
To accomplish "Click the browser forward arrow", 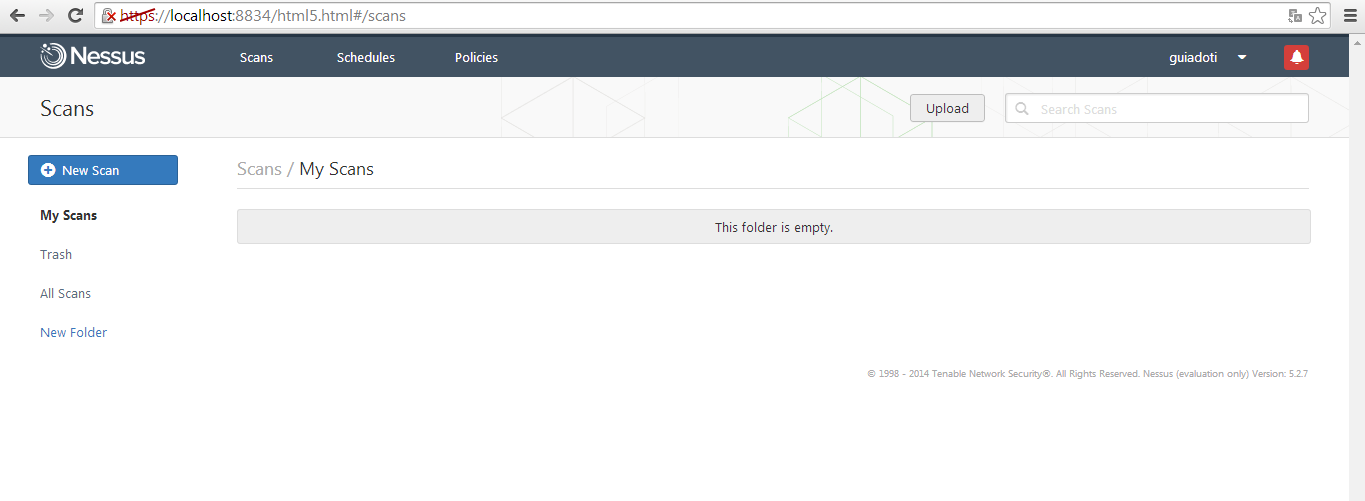I will (46, 16).
